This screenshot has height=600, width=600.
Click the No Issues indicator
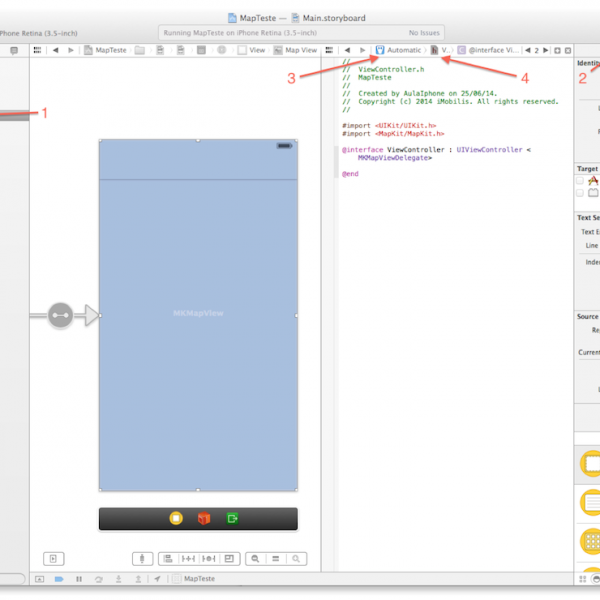click(424, 33)
